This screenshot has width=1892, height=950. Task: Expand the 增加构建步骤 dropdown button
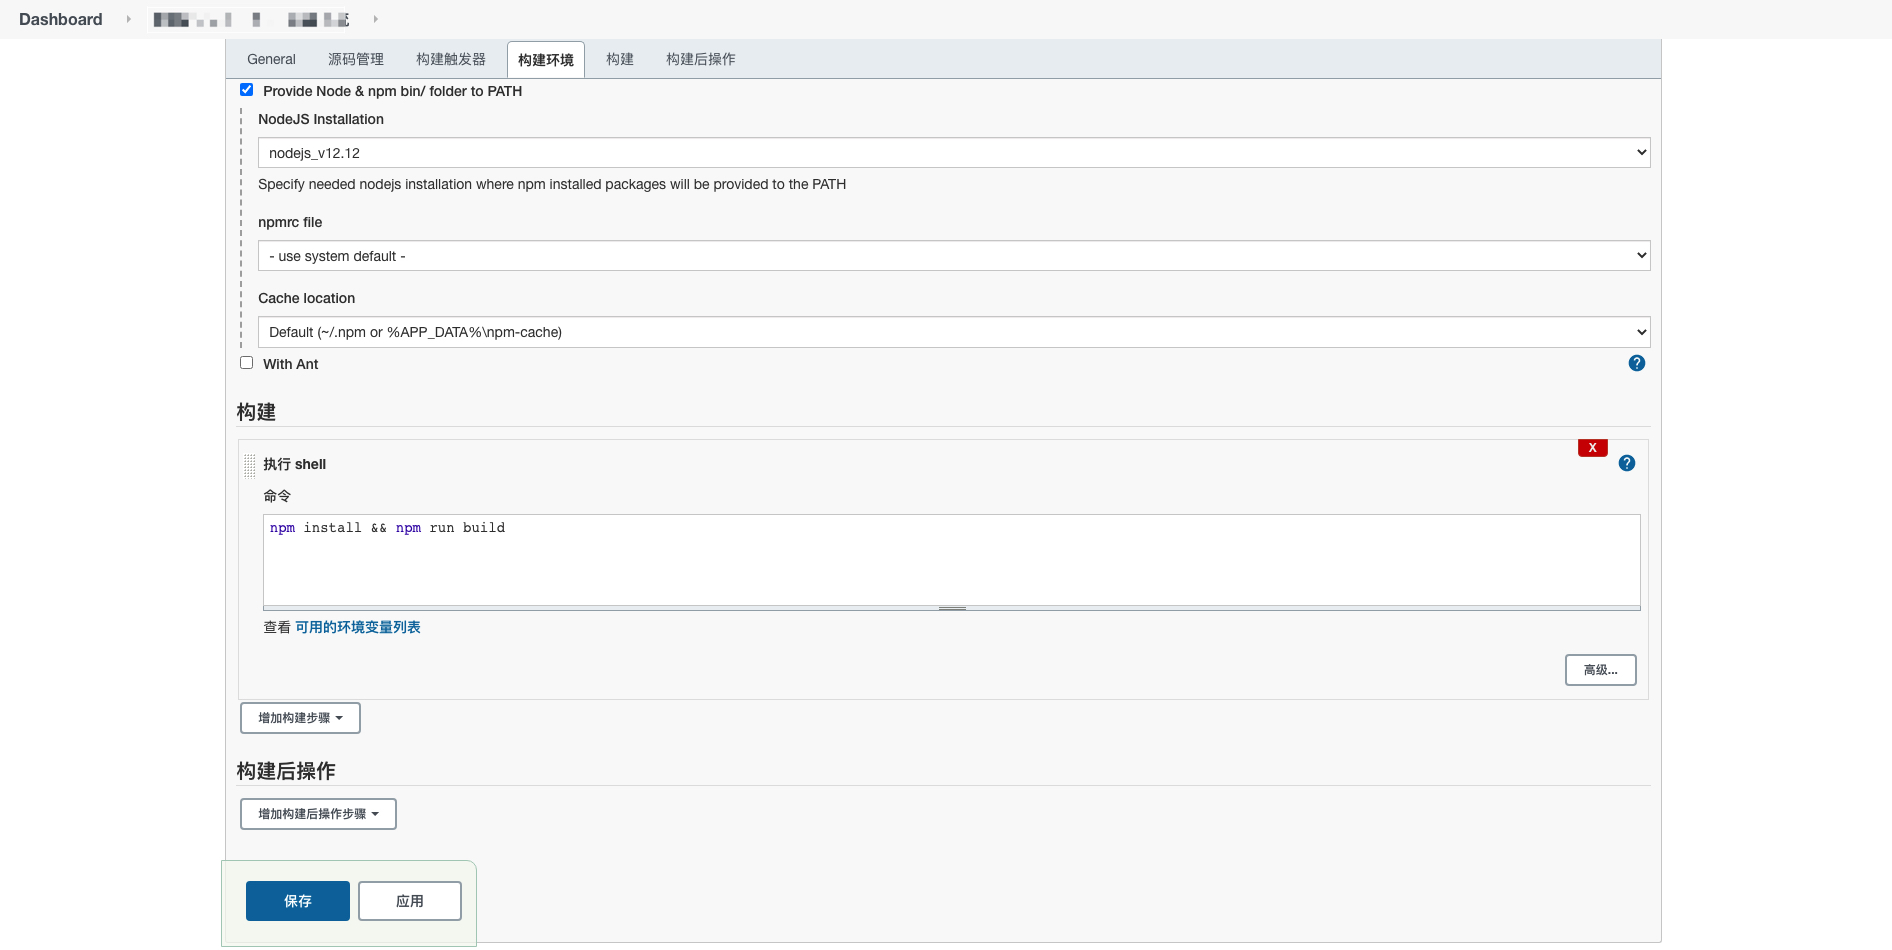pos(300,718)
